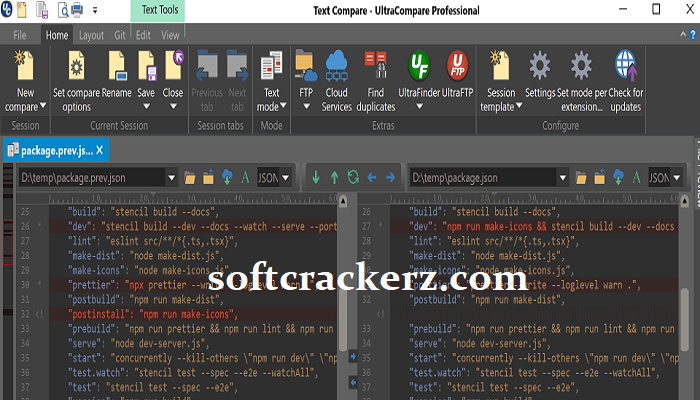Expand the Session template dropdown arrow
700x400 pixels.
(x=519, y=106)
